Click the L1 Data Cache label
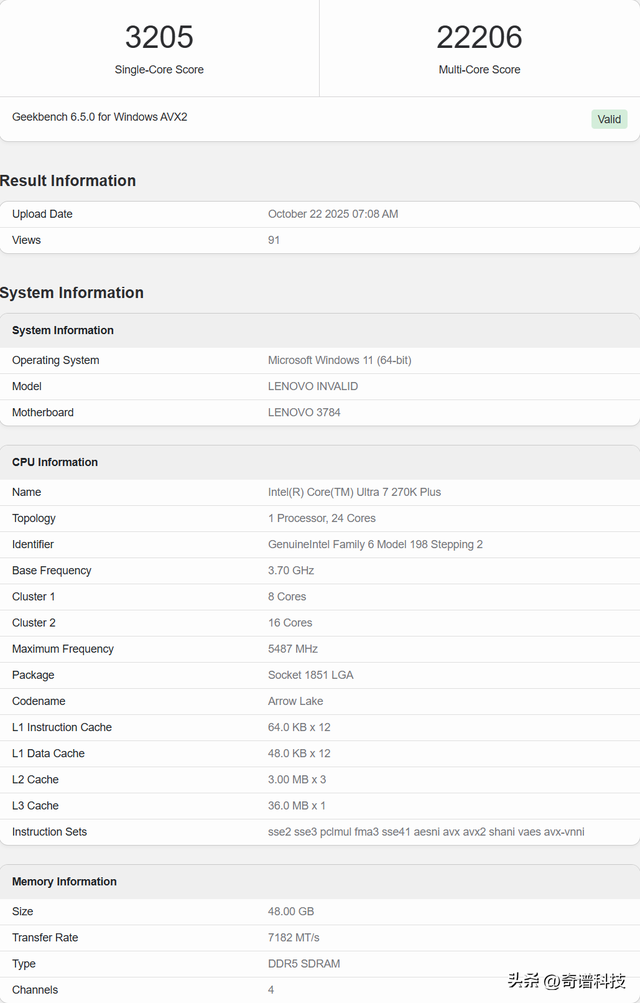The height and width of the screenshot is (1003, 640). point(49,754)
